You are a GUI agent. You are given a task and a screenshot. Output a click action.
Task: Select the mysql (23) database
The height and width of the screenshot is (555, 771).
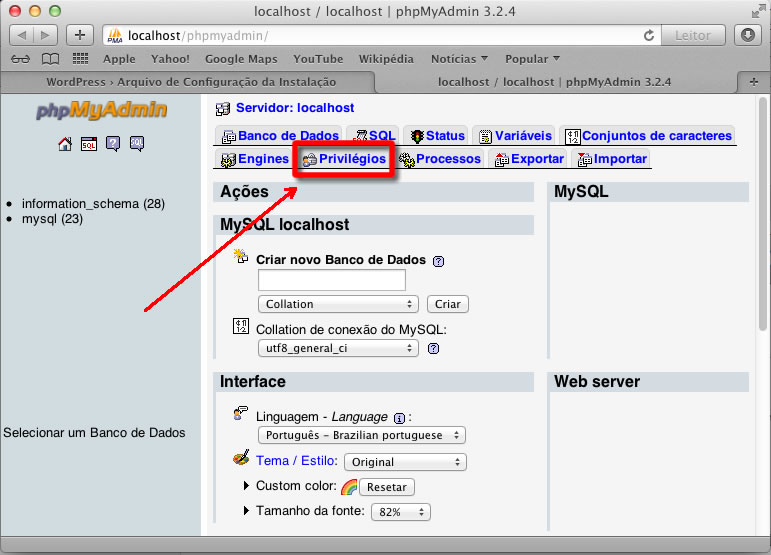click(x=52, y=219)
